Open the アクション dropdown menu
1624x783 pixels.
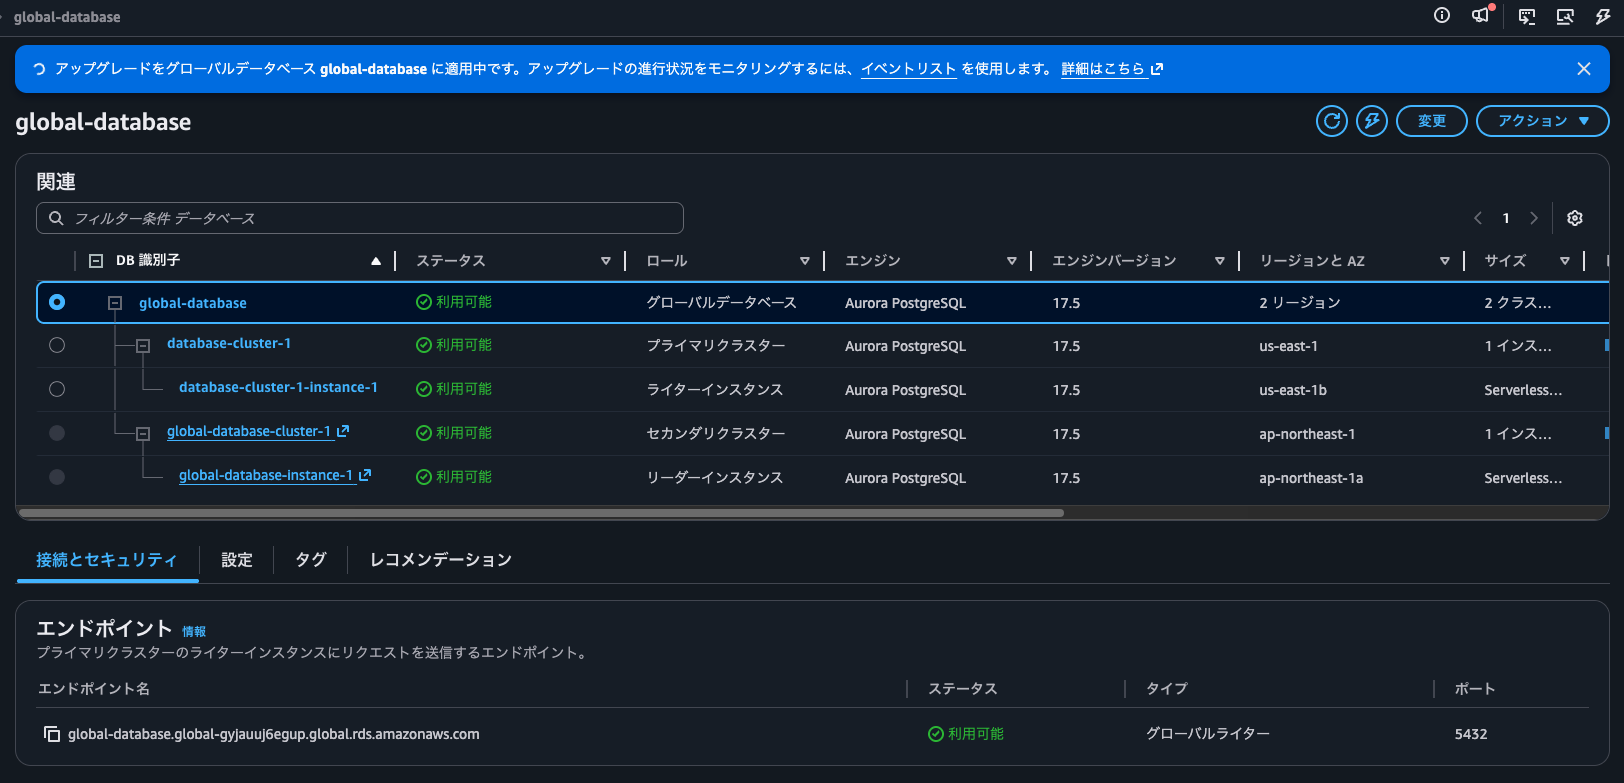tap(1543, 121)
